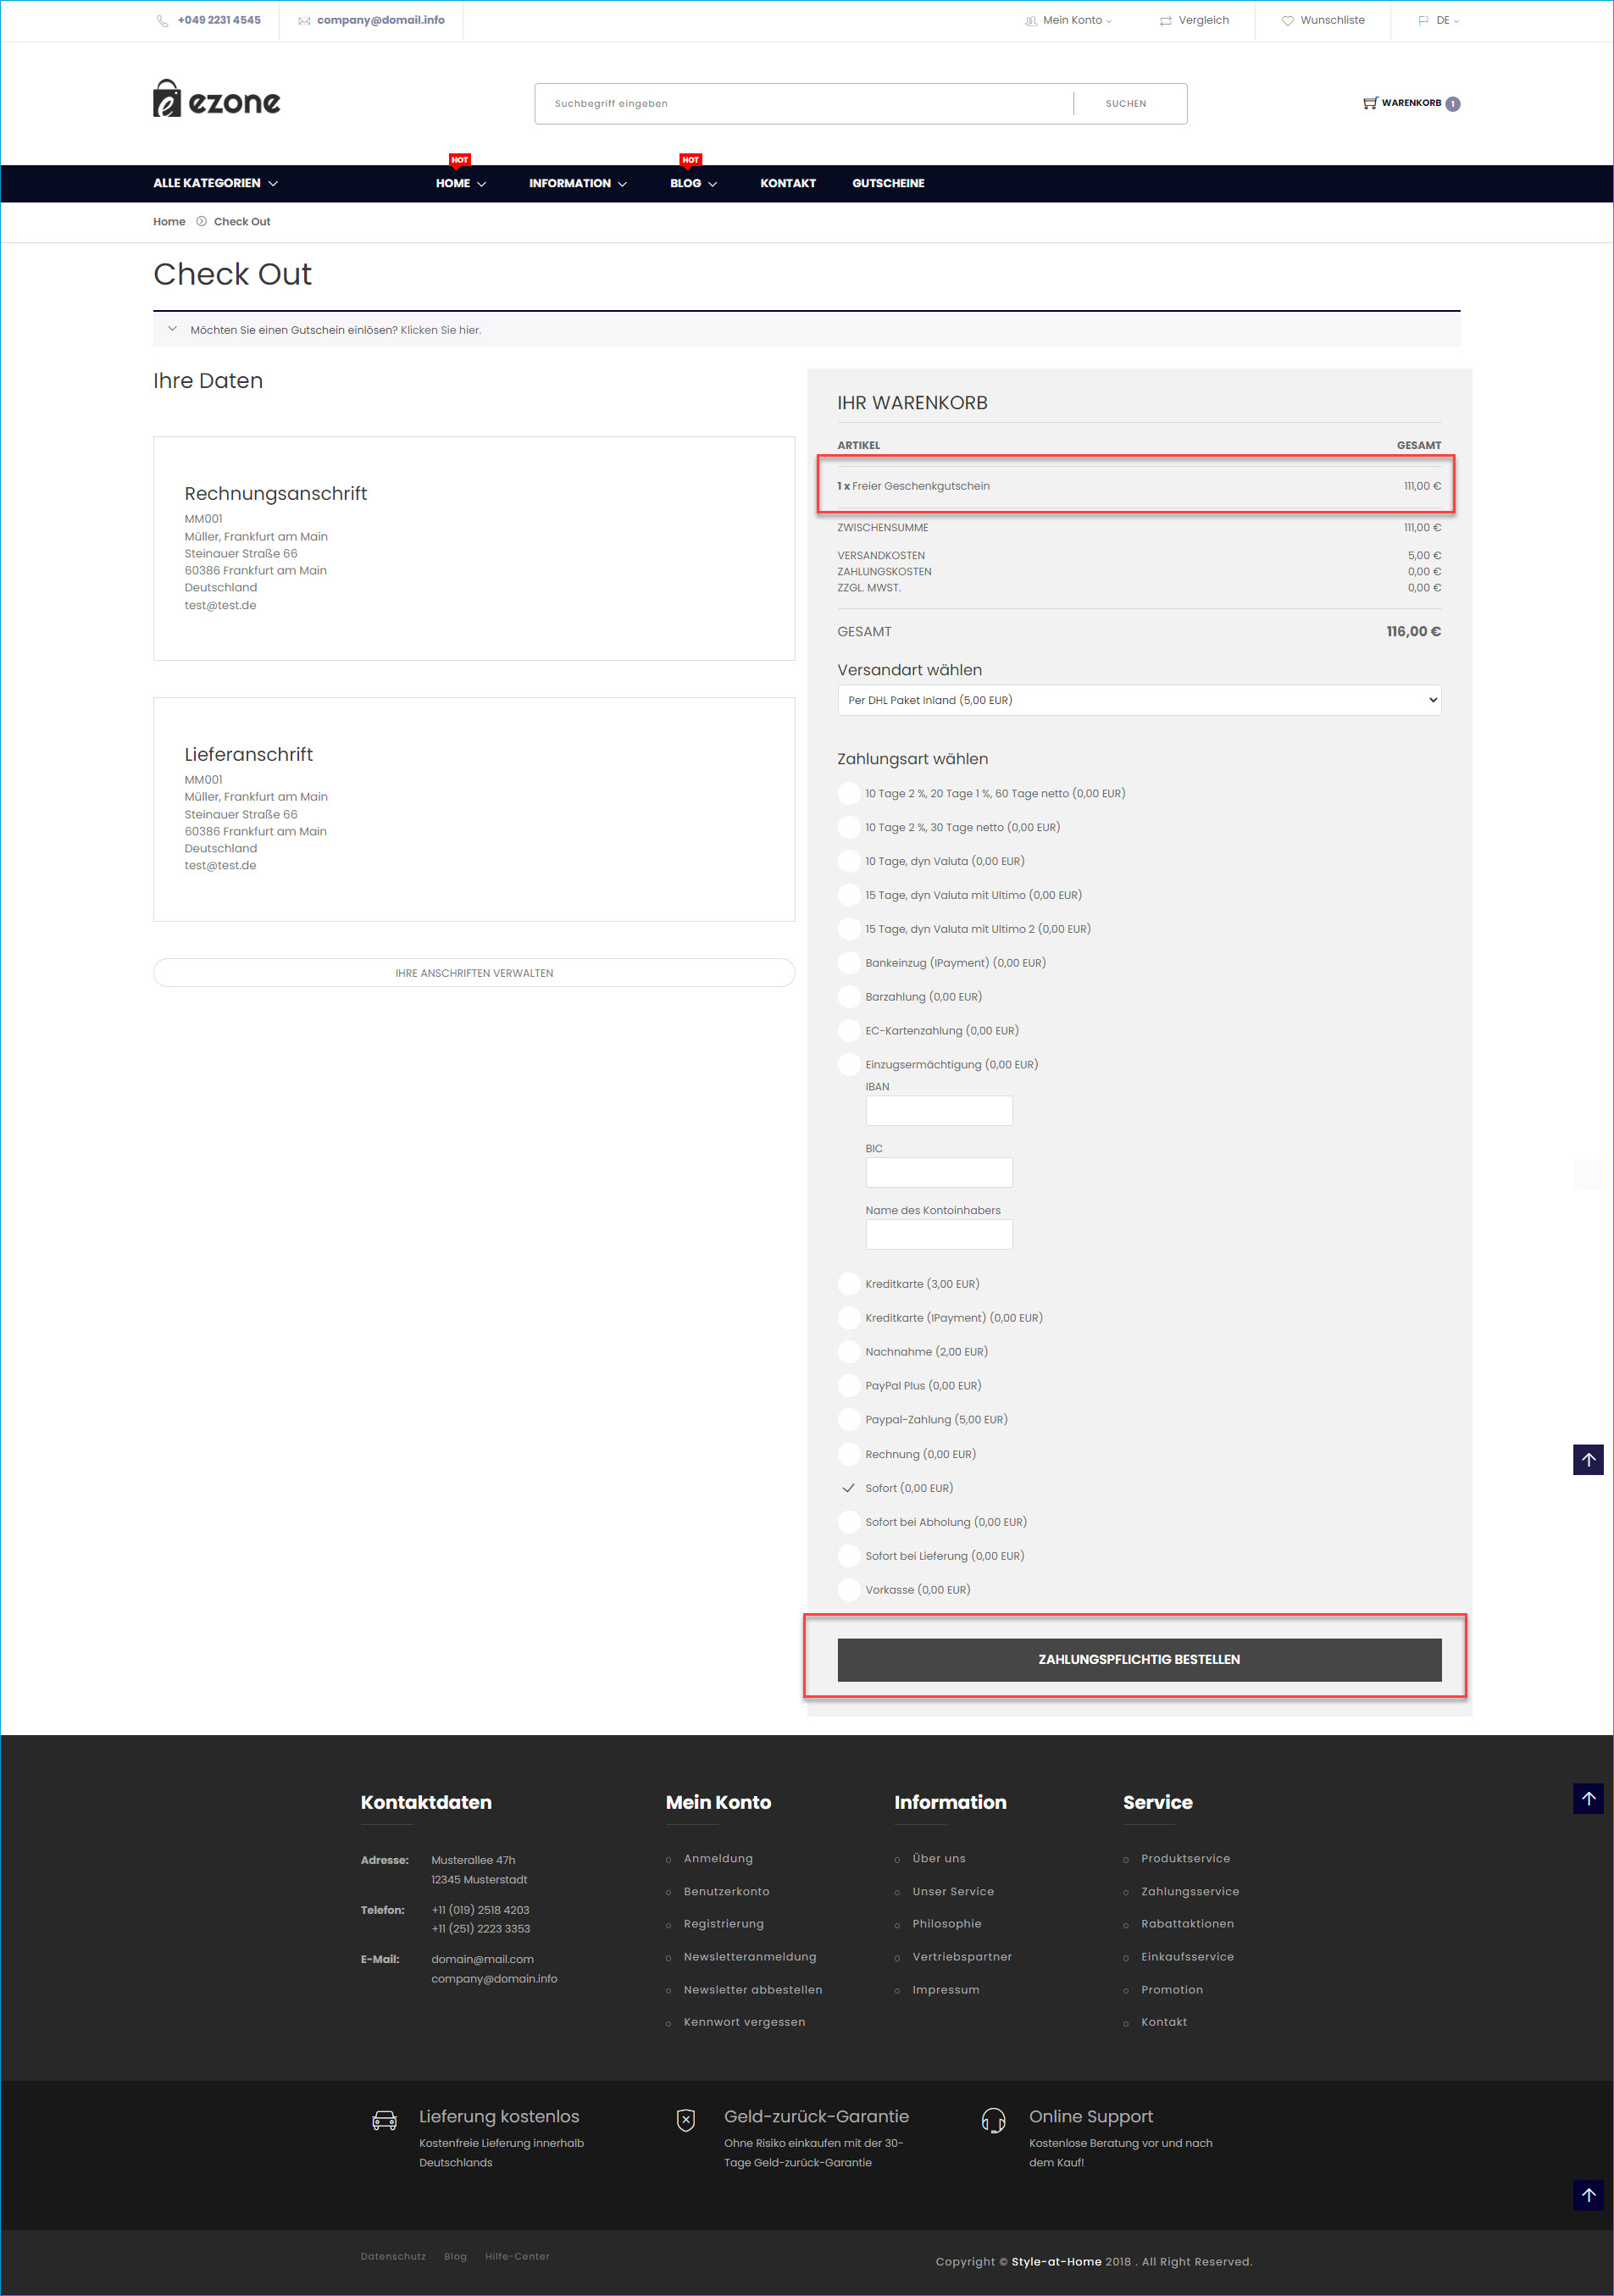Image resolution: width=1614 pixels, height=2296 pixels.
Task: Open Gutscheine in the navigation bar
Action: click(x=888, y=184)
